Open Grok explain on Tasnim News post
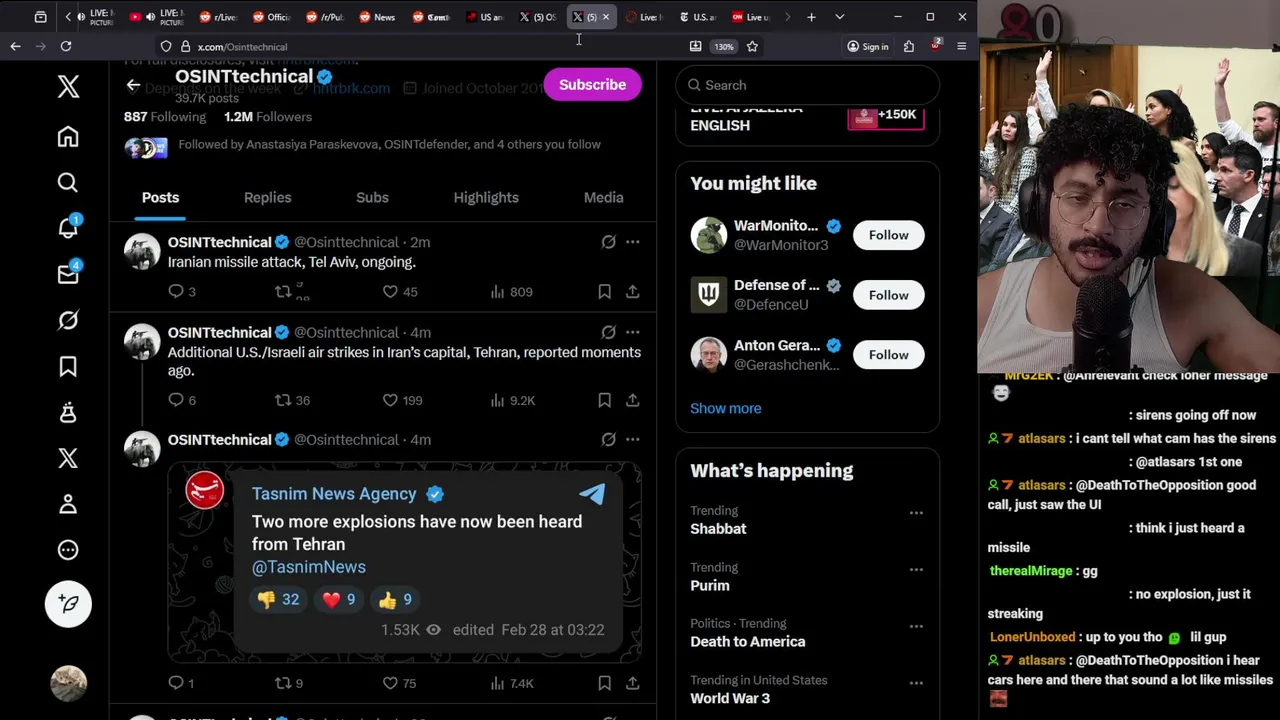This screenshot has height=720, width=1280. point(608,440)
